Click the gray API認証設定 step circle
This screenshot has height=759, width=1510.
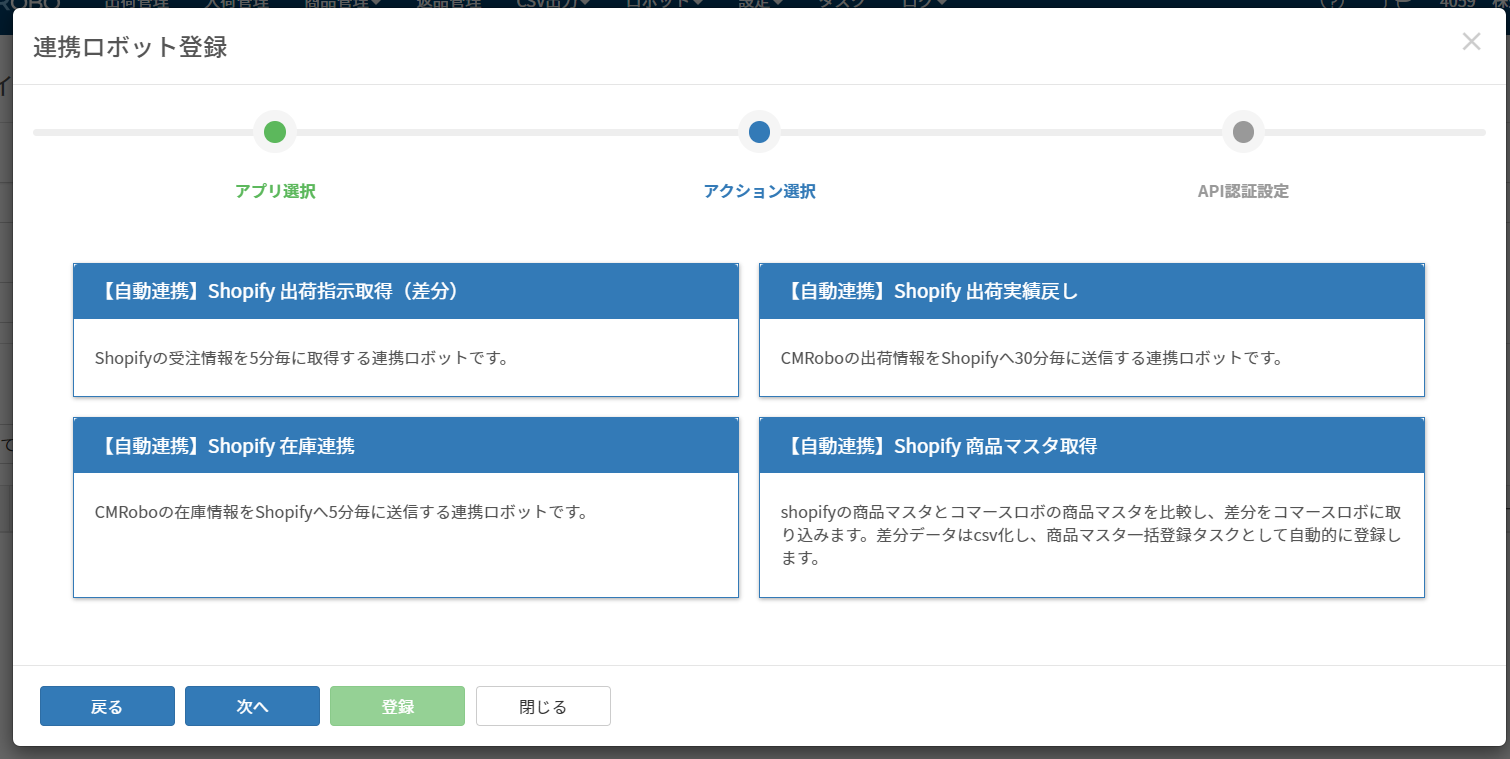click(x=1243, y=132)
